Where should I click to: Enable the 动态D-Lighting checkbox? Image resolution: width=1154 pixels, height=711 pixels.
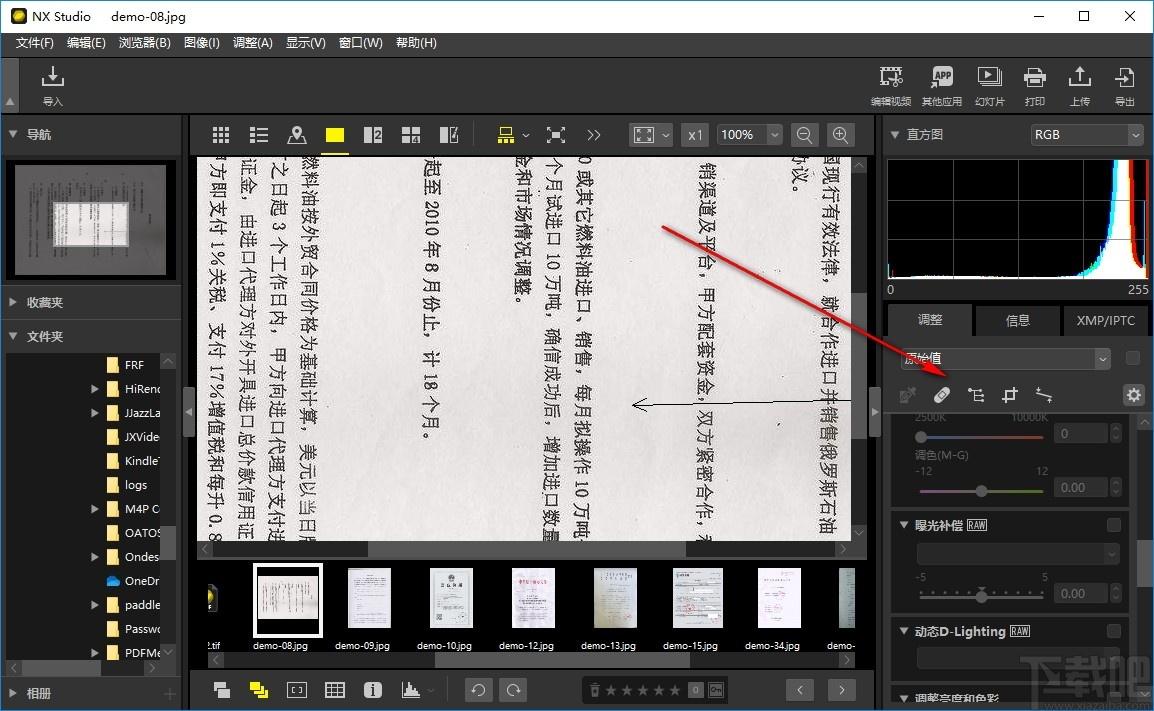click(x=1114, y=631)
